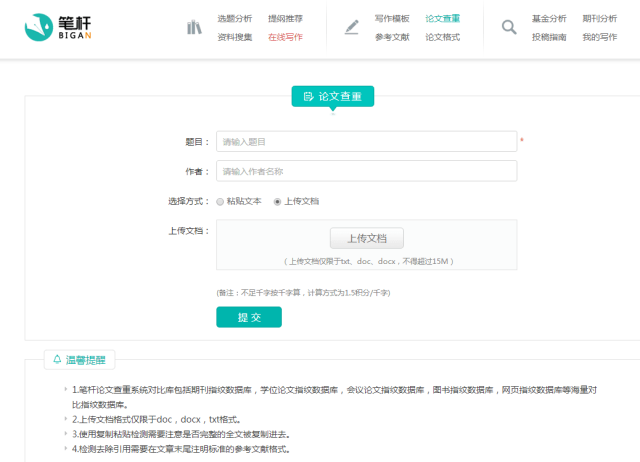Click the books library icon
The height and width of the screenshot is (462, 640).
point(194,27)
